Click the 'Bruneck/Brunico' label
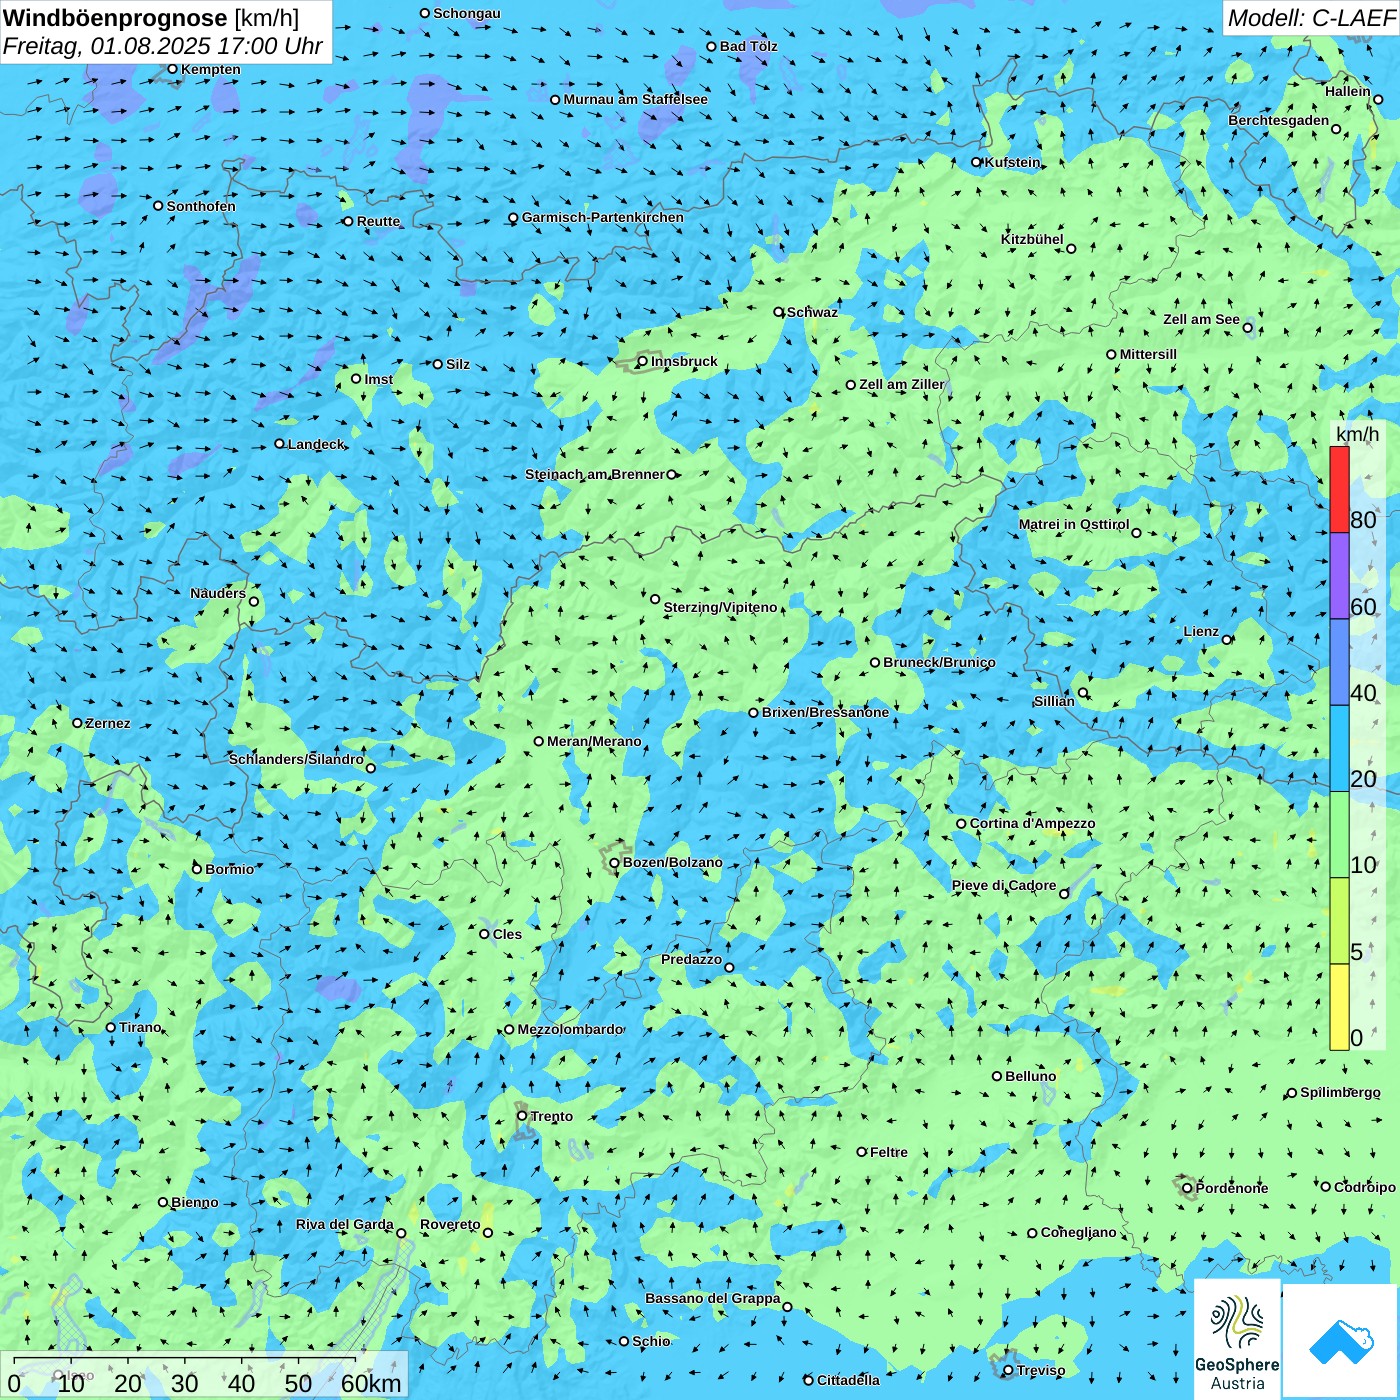This screenshot has height=1400, width=1400. [939, 662]
